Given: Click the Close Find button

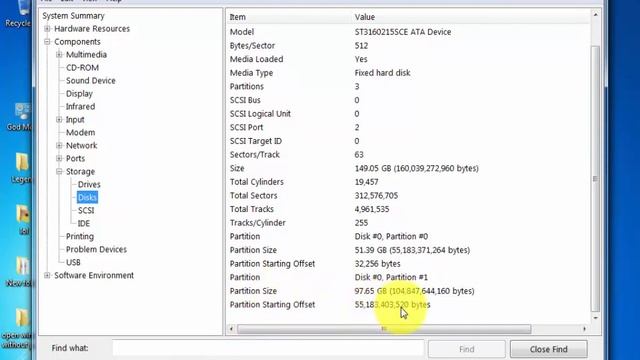Looking at the screenshot, I should 549,349.
